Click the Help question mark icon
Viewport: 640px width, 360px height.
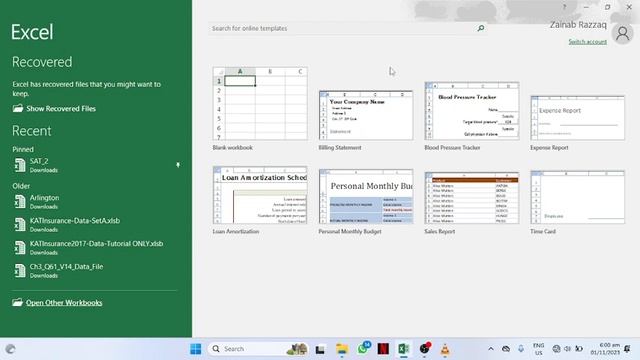[x=564, y=7]
